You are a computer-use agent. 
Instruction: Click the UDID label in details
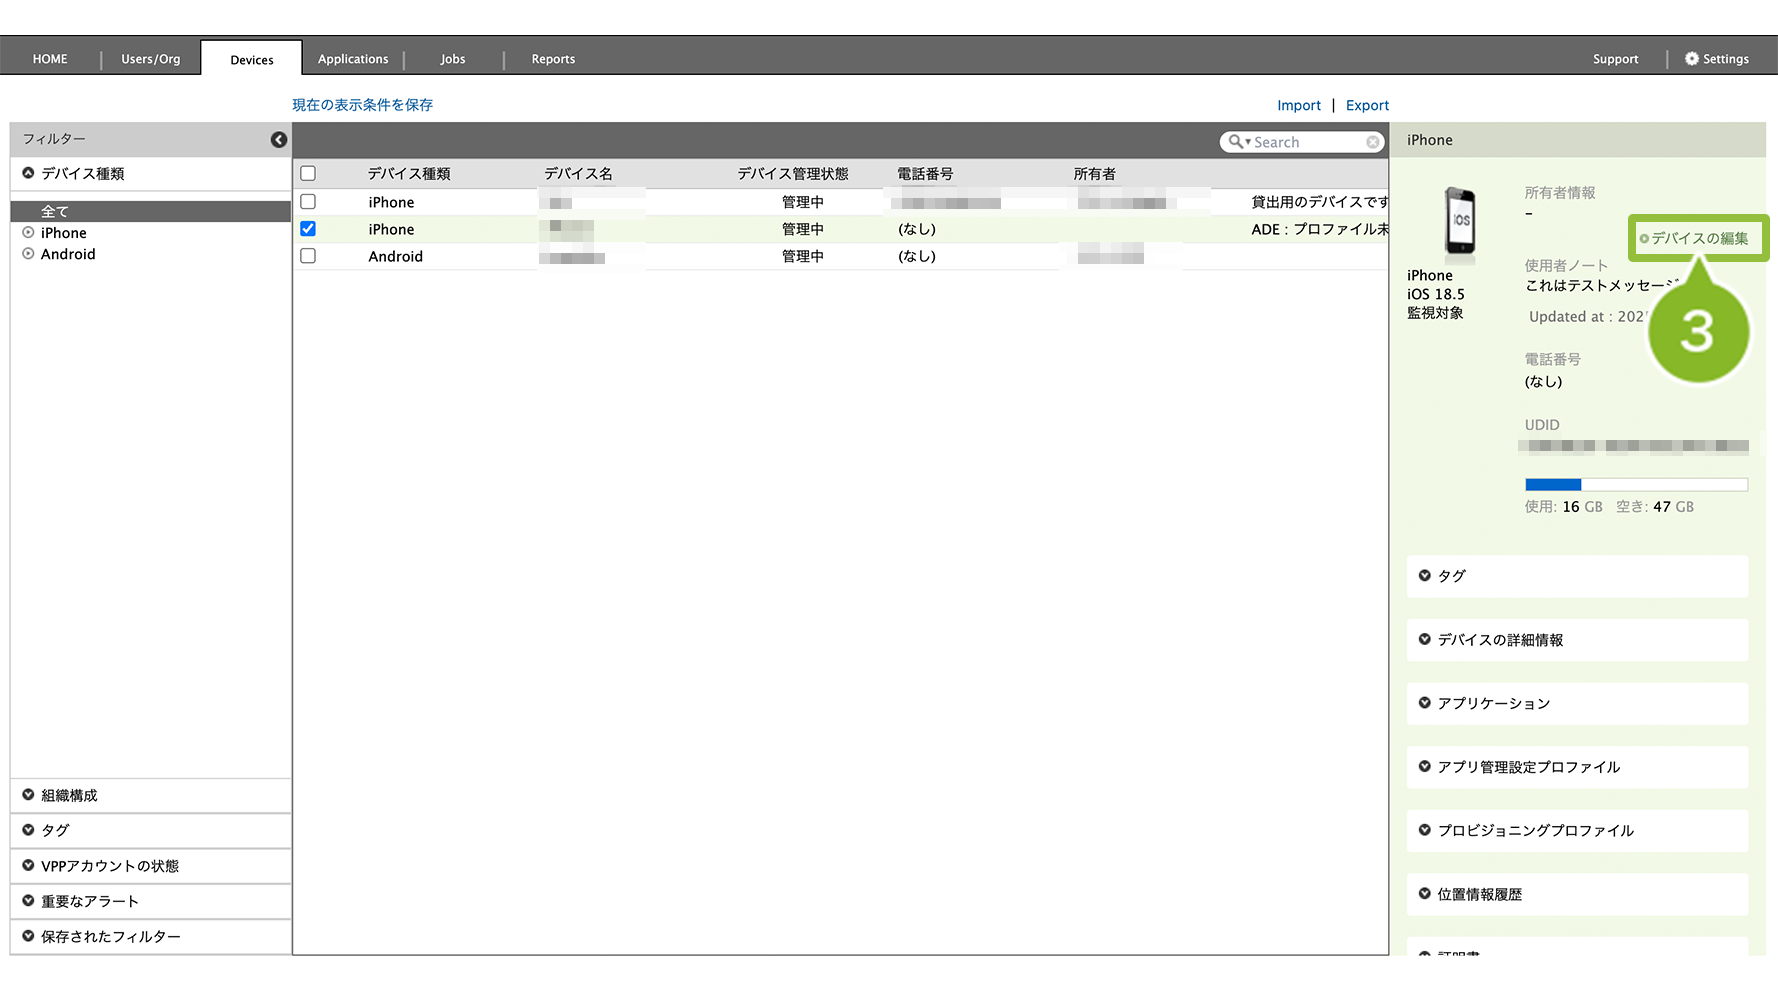[x=1542, y=425]
